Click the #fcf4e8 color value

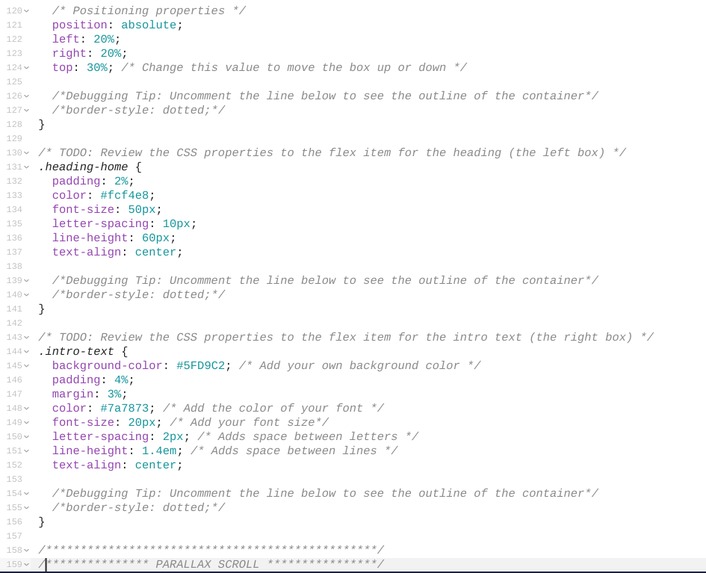(125, 195)
